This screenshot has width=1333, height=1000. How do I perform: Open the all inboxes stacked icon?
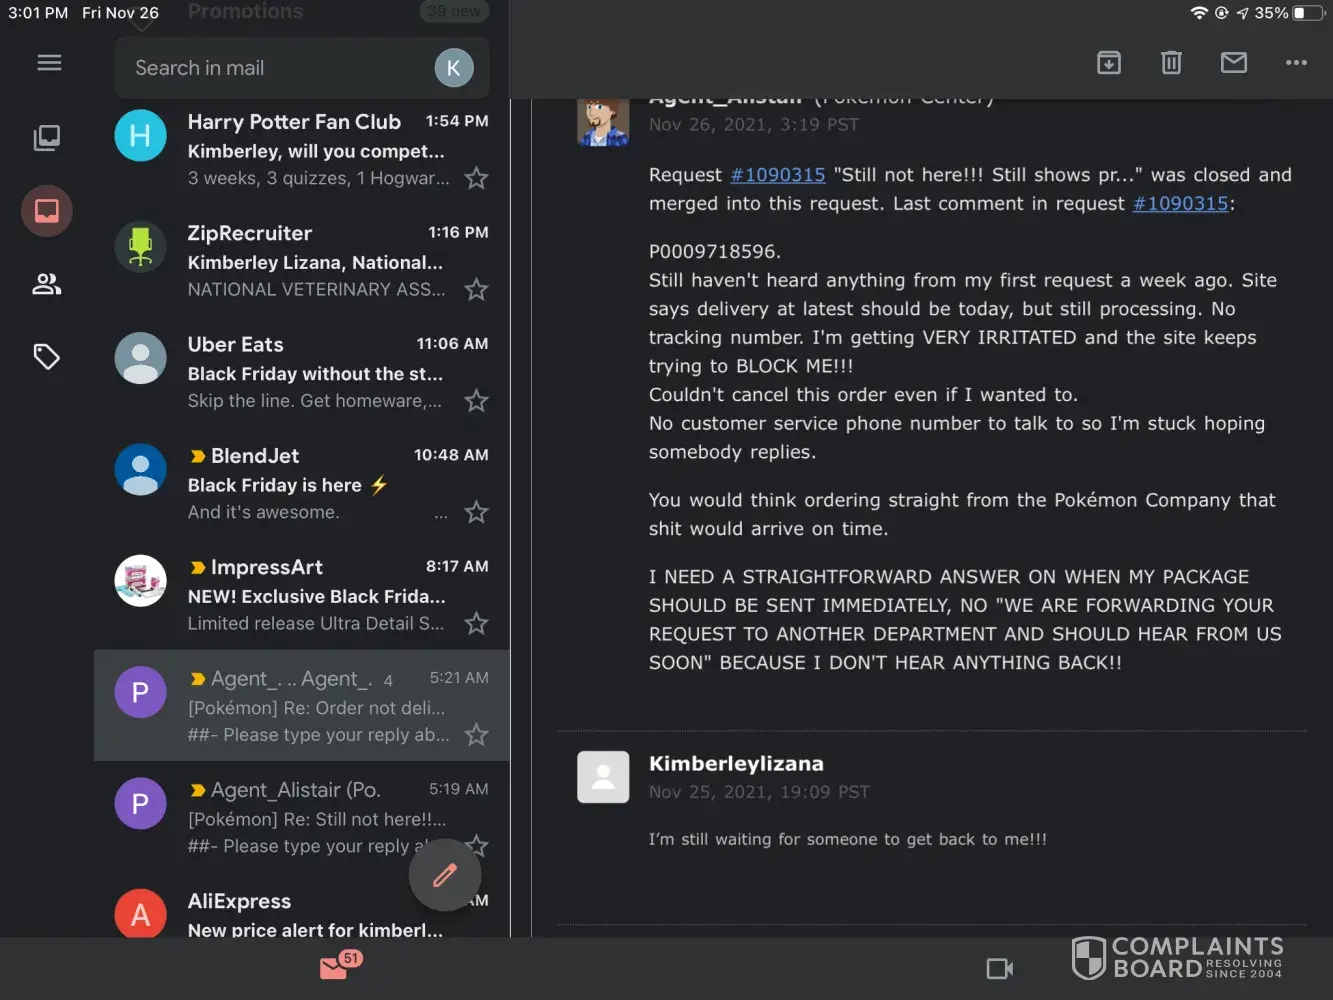pyautogui.click(x=47, y=138)
